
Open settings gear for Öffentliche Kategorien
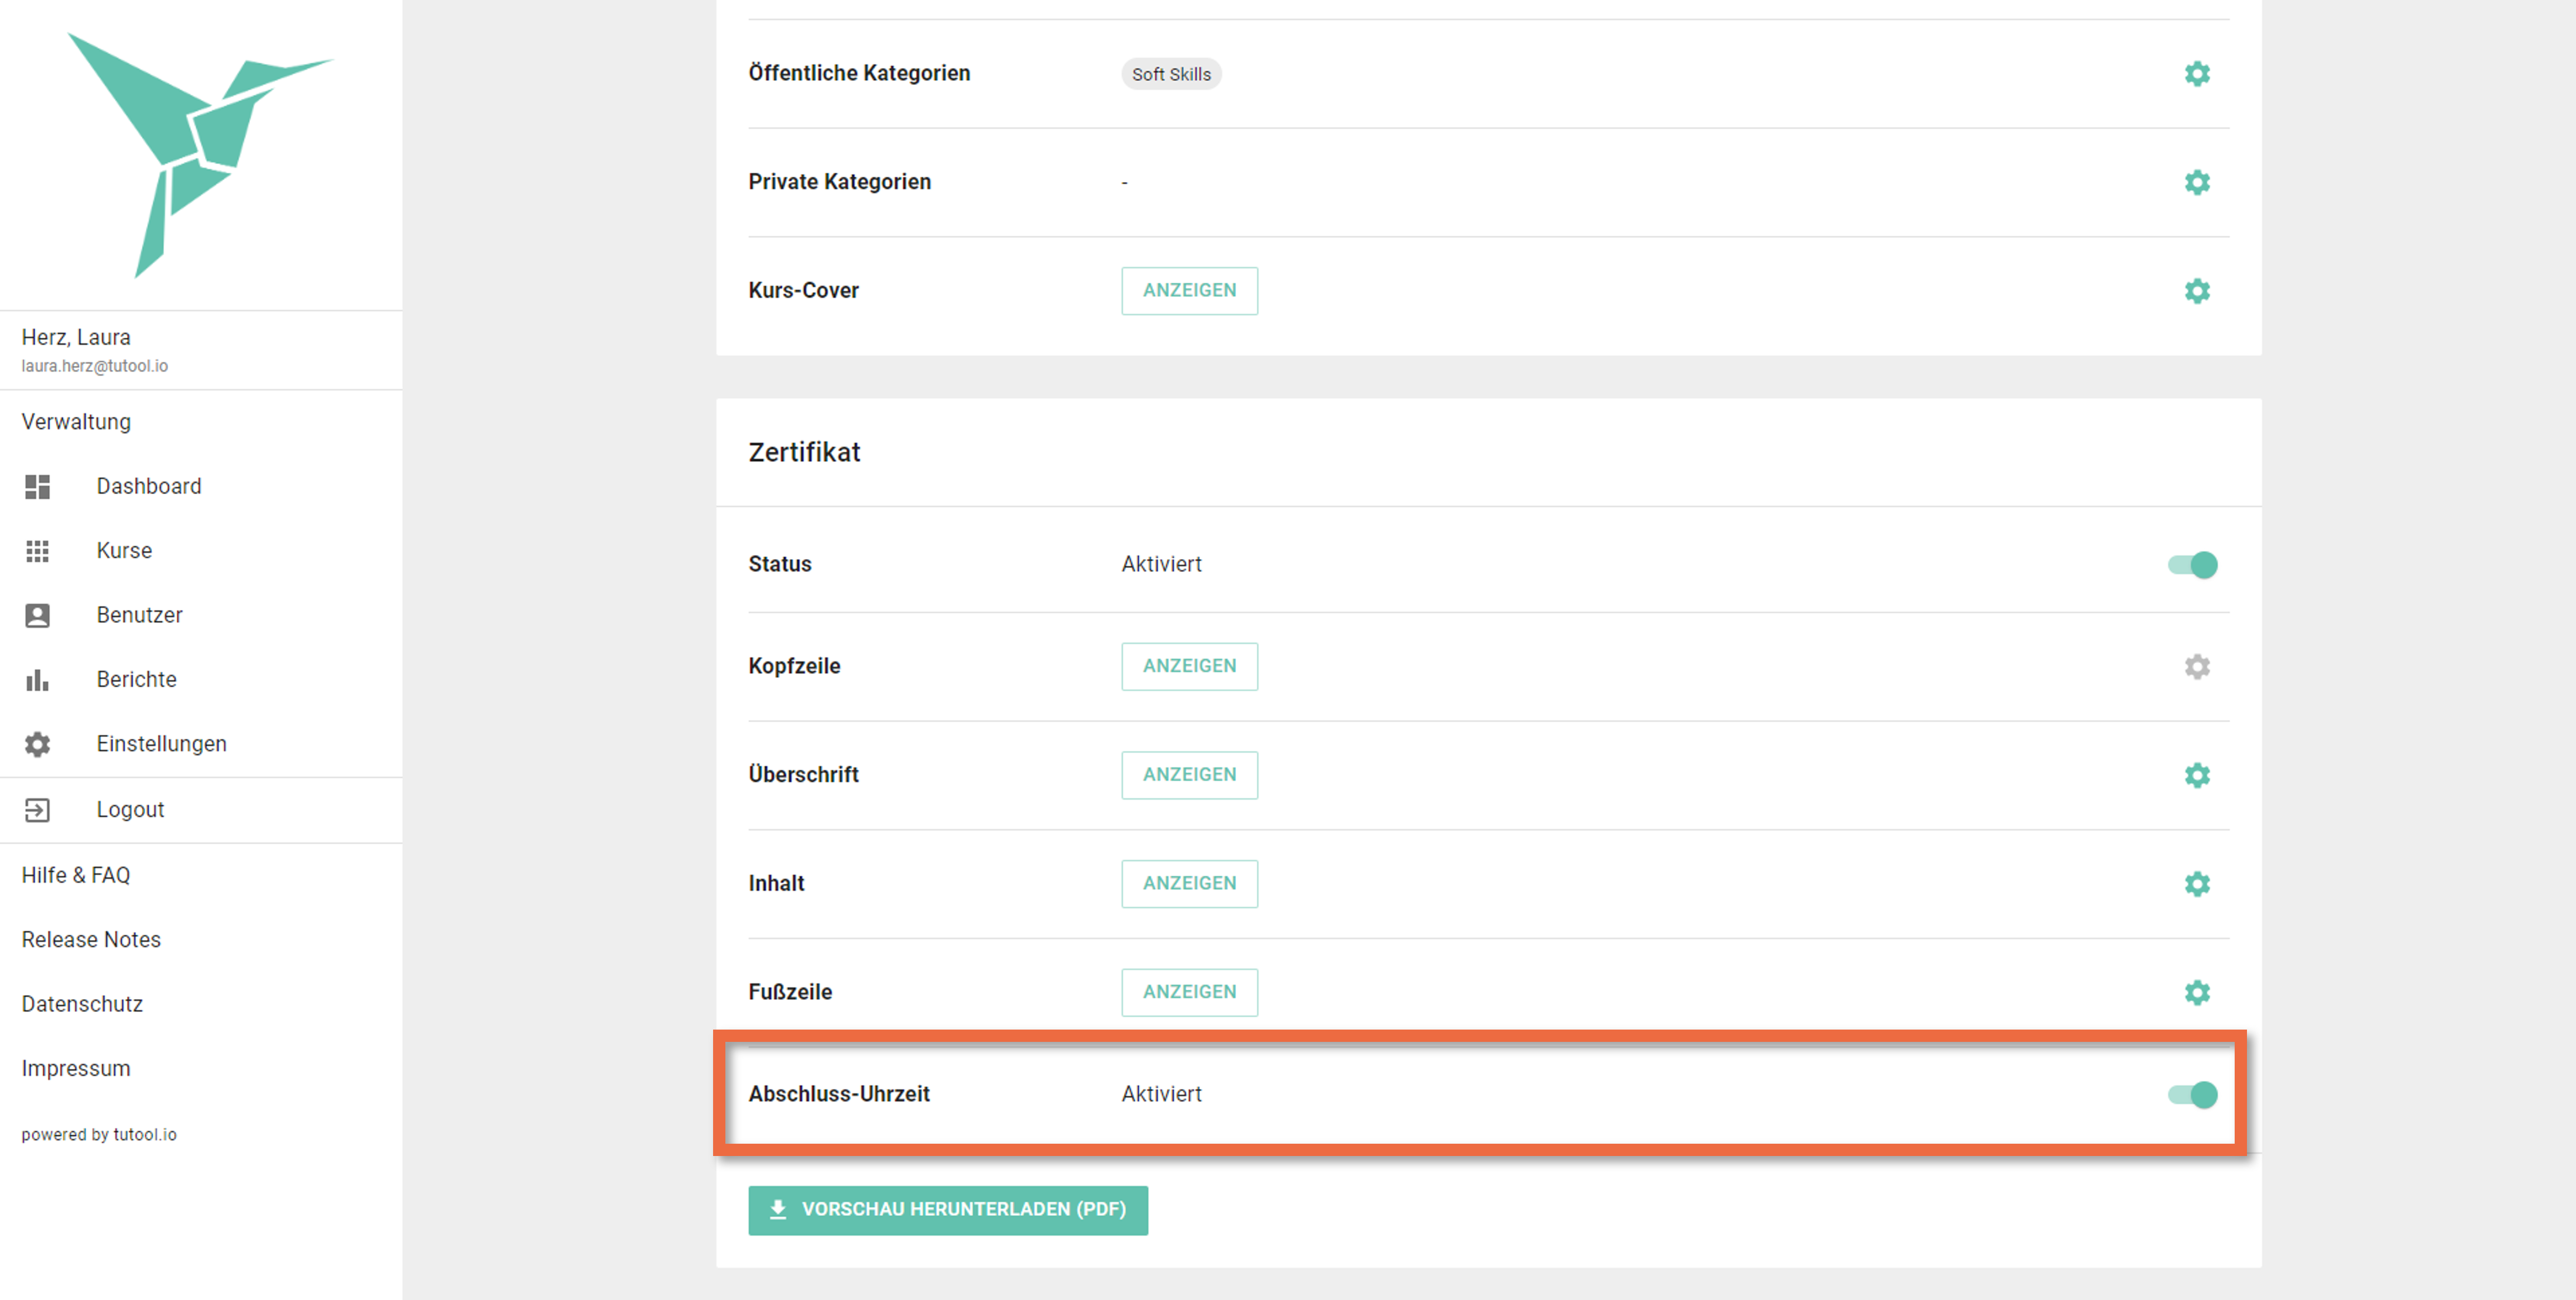2196,74
